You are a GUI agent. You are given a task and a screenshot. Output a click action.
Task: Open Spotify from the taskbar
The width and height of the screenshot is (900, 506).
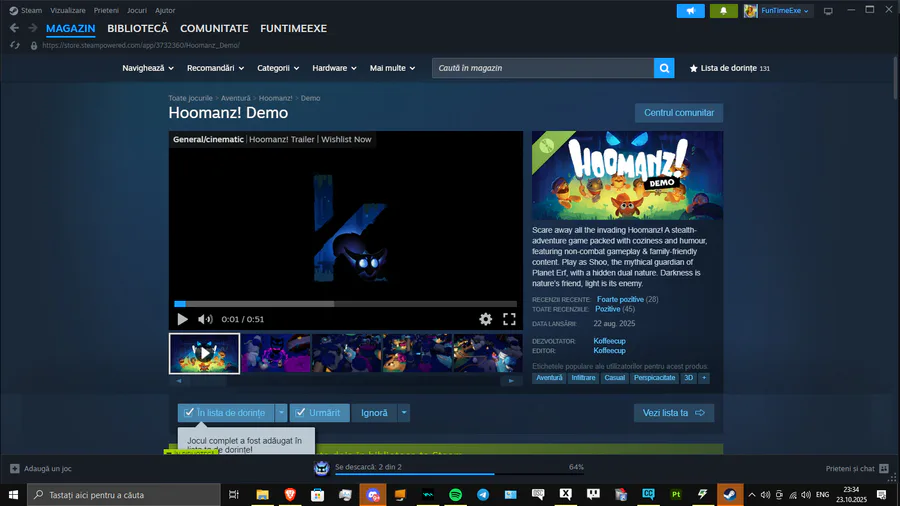click(x=455, y=495)
